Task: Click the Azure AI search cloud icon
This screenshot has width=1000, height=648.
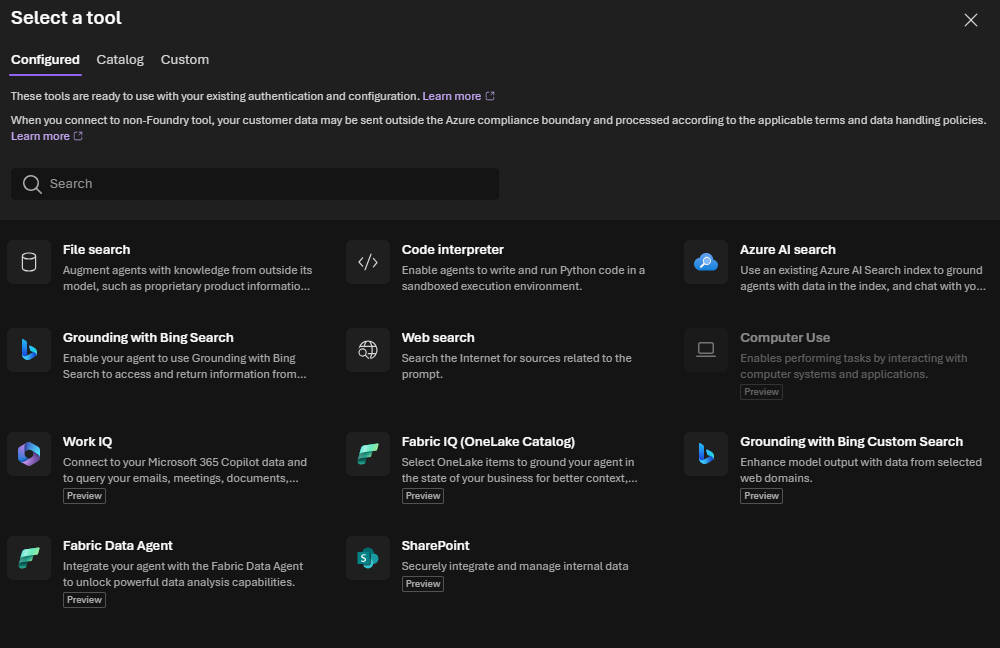Action: (x=706, y=262)
